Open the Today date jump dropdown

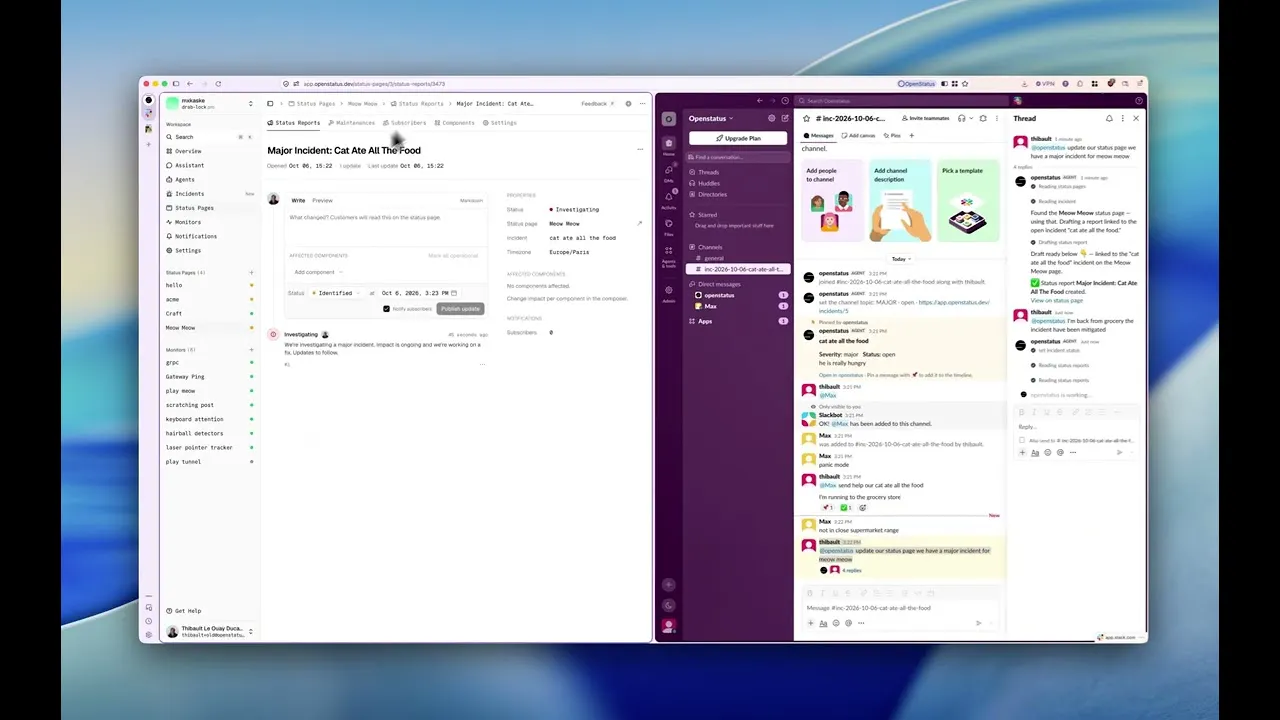tap(901, 259)
